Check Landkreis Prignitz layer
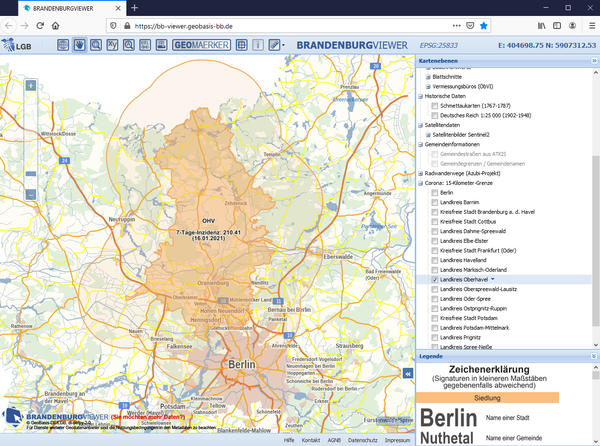Viewport: 600px width, 446px height. [435, 337]
